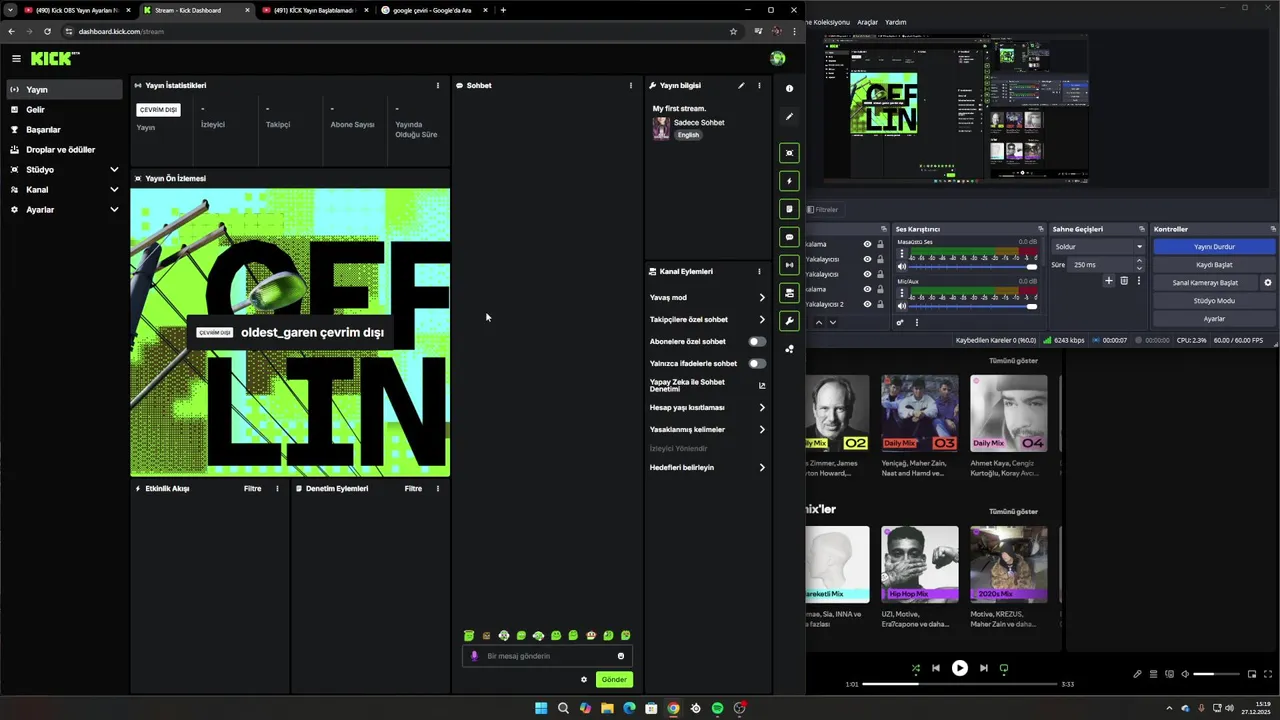Add a scene transition with the OBS plus
Image resolution: width=1280 pixels, height=720 pixels.
pos(1108,281)
